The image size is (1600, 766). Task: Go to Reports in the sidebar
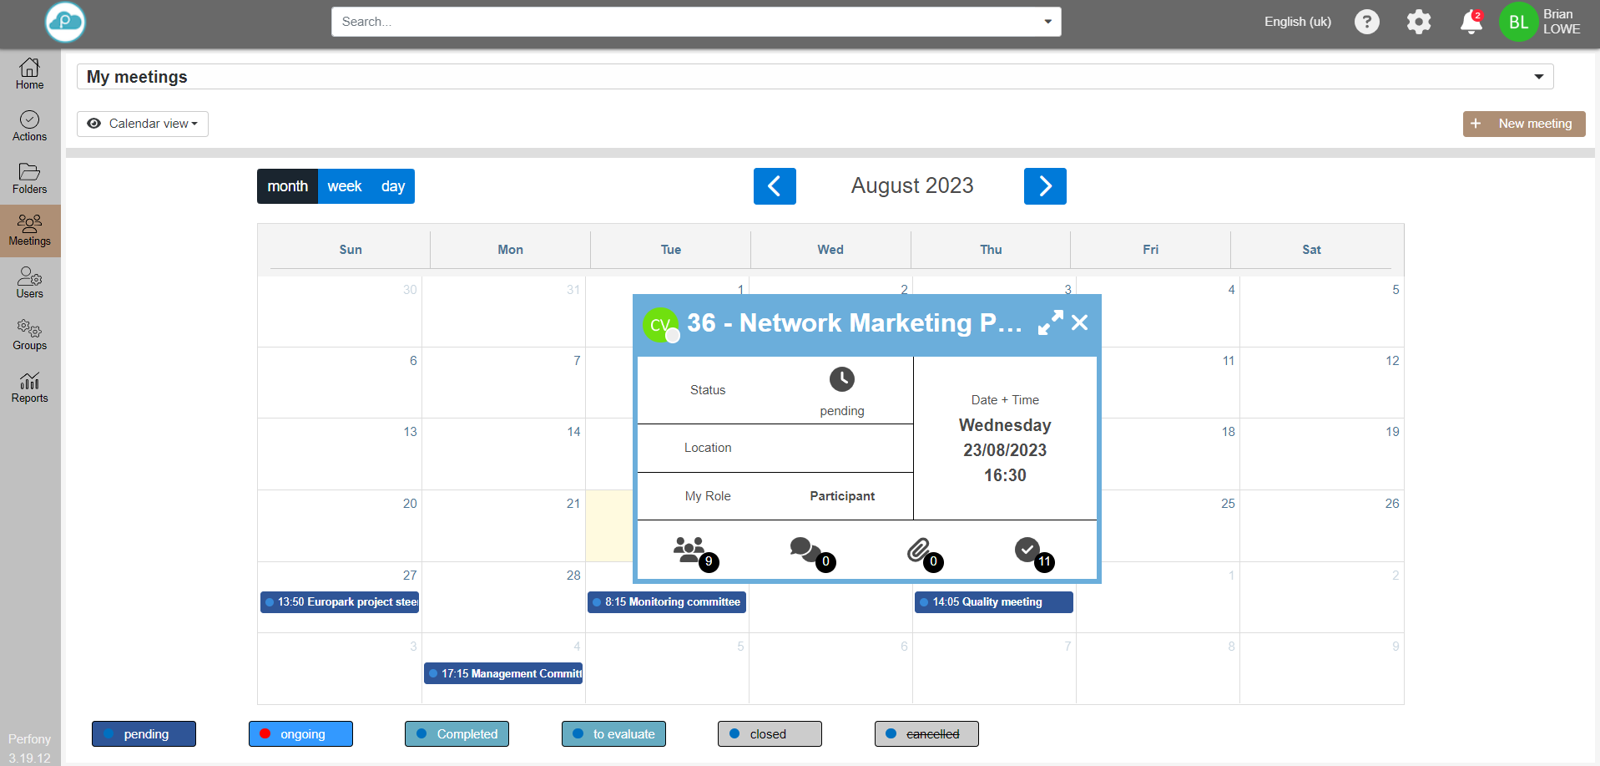(30, 387)
